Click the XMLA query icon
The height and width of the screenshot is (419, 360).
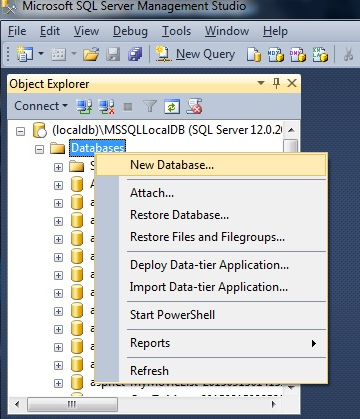pos(320,54)
